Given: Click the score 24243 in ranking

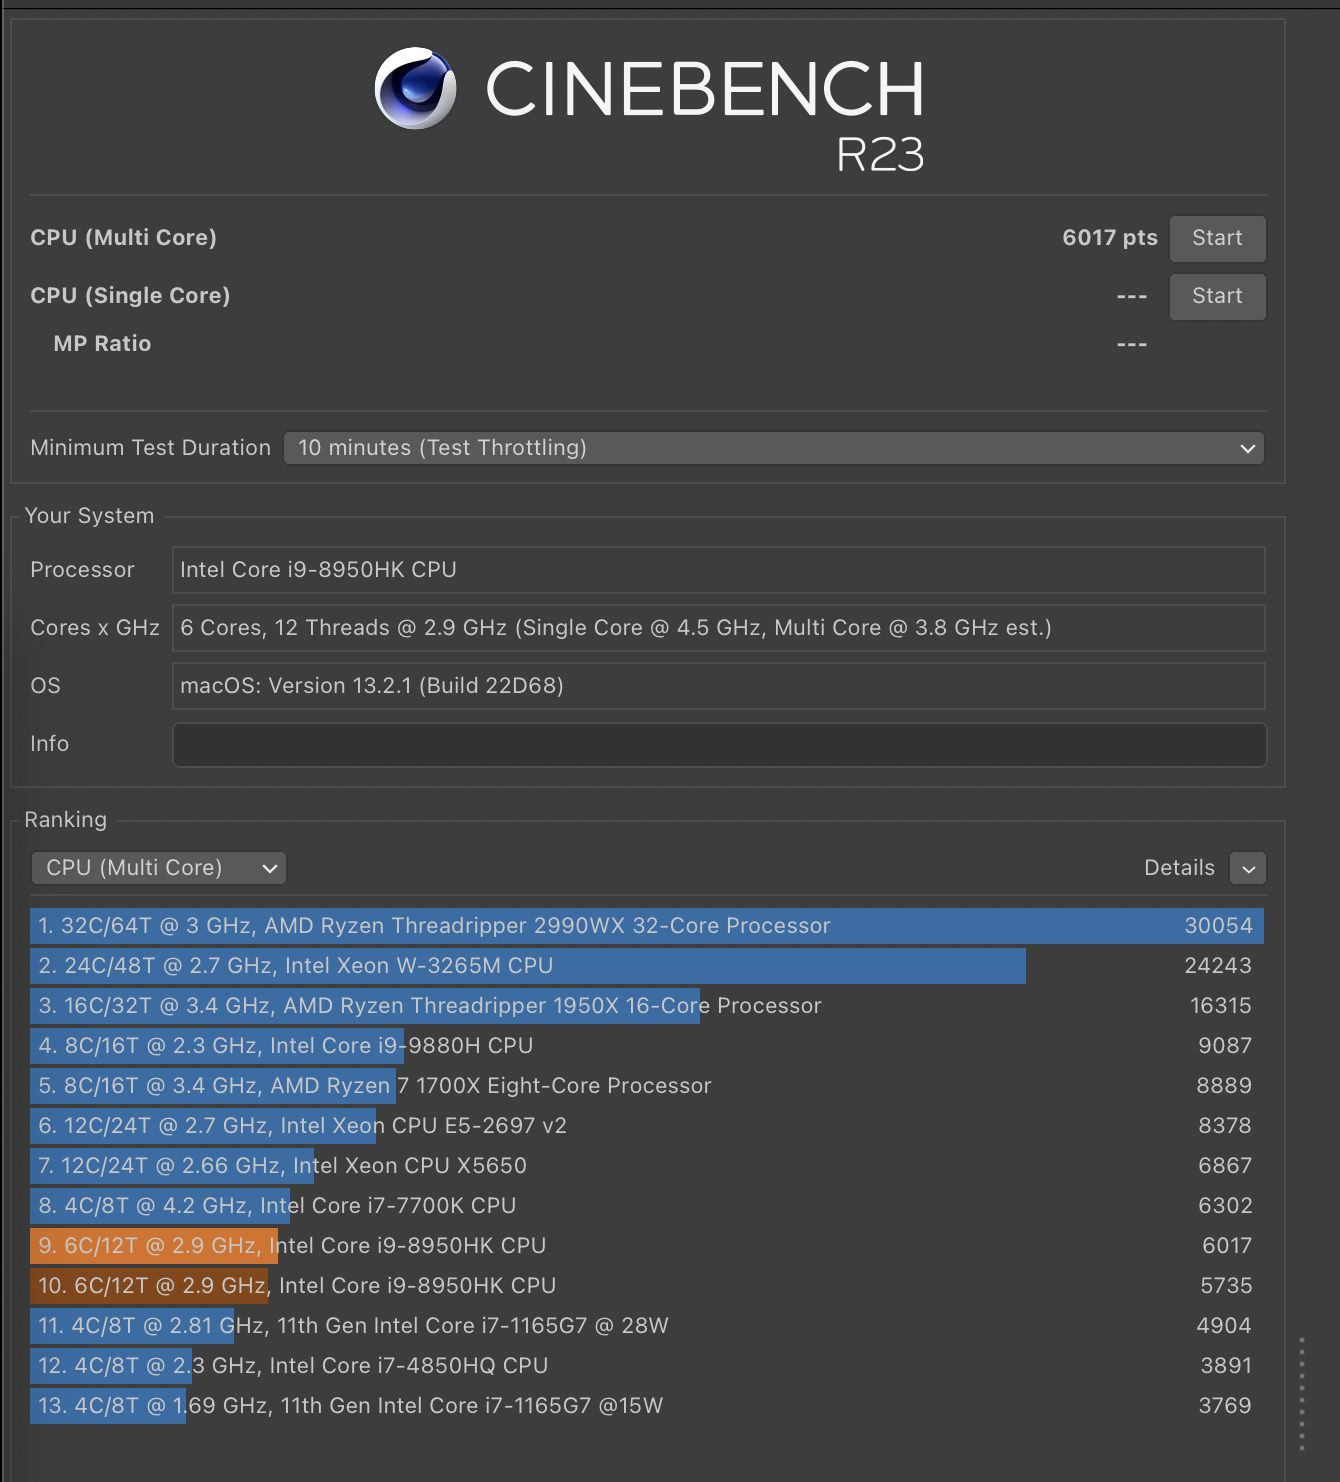Looking at the screenshot, I should (x=1218, y=966).
